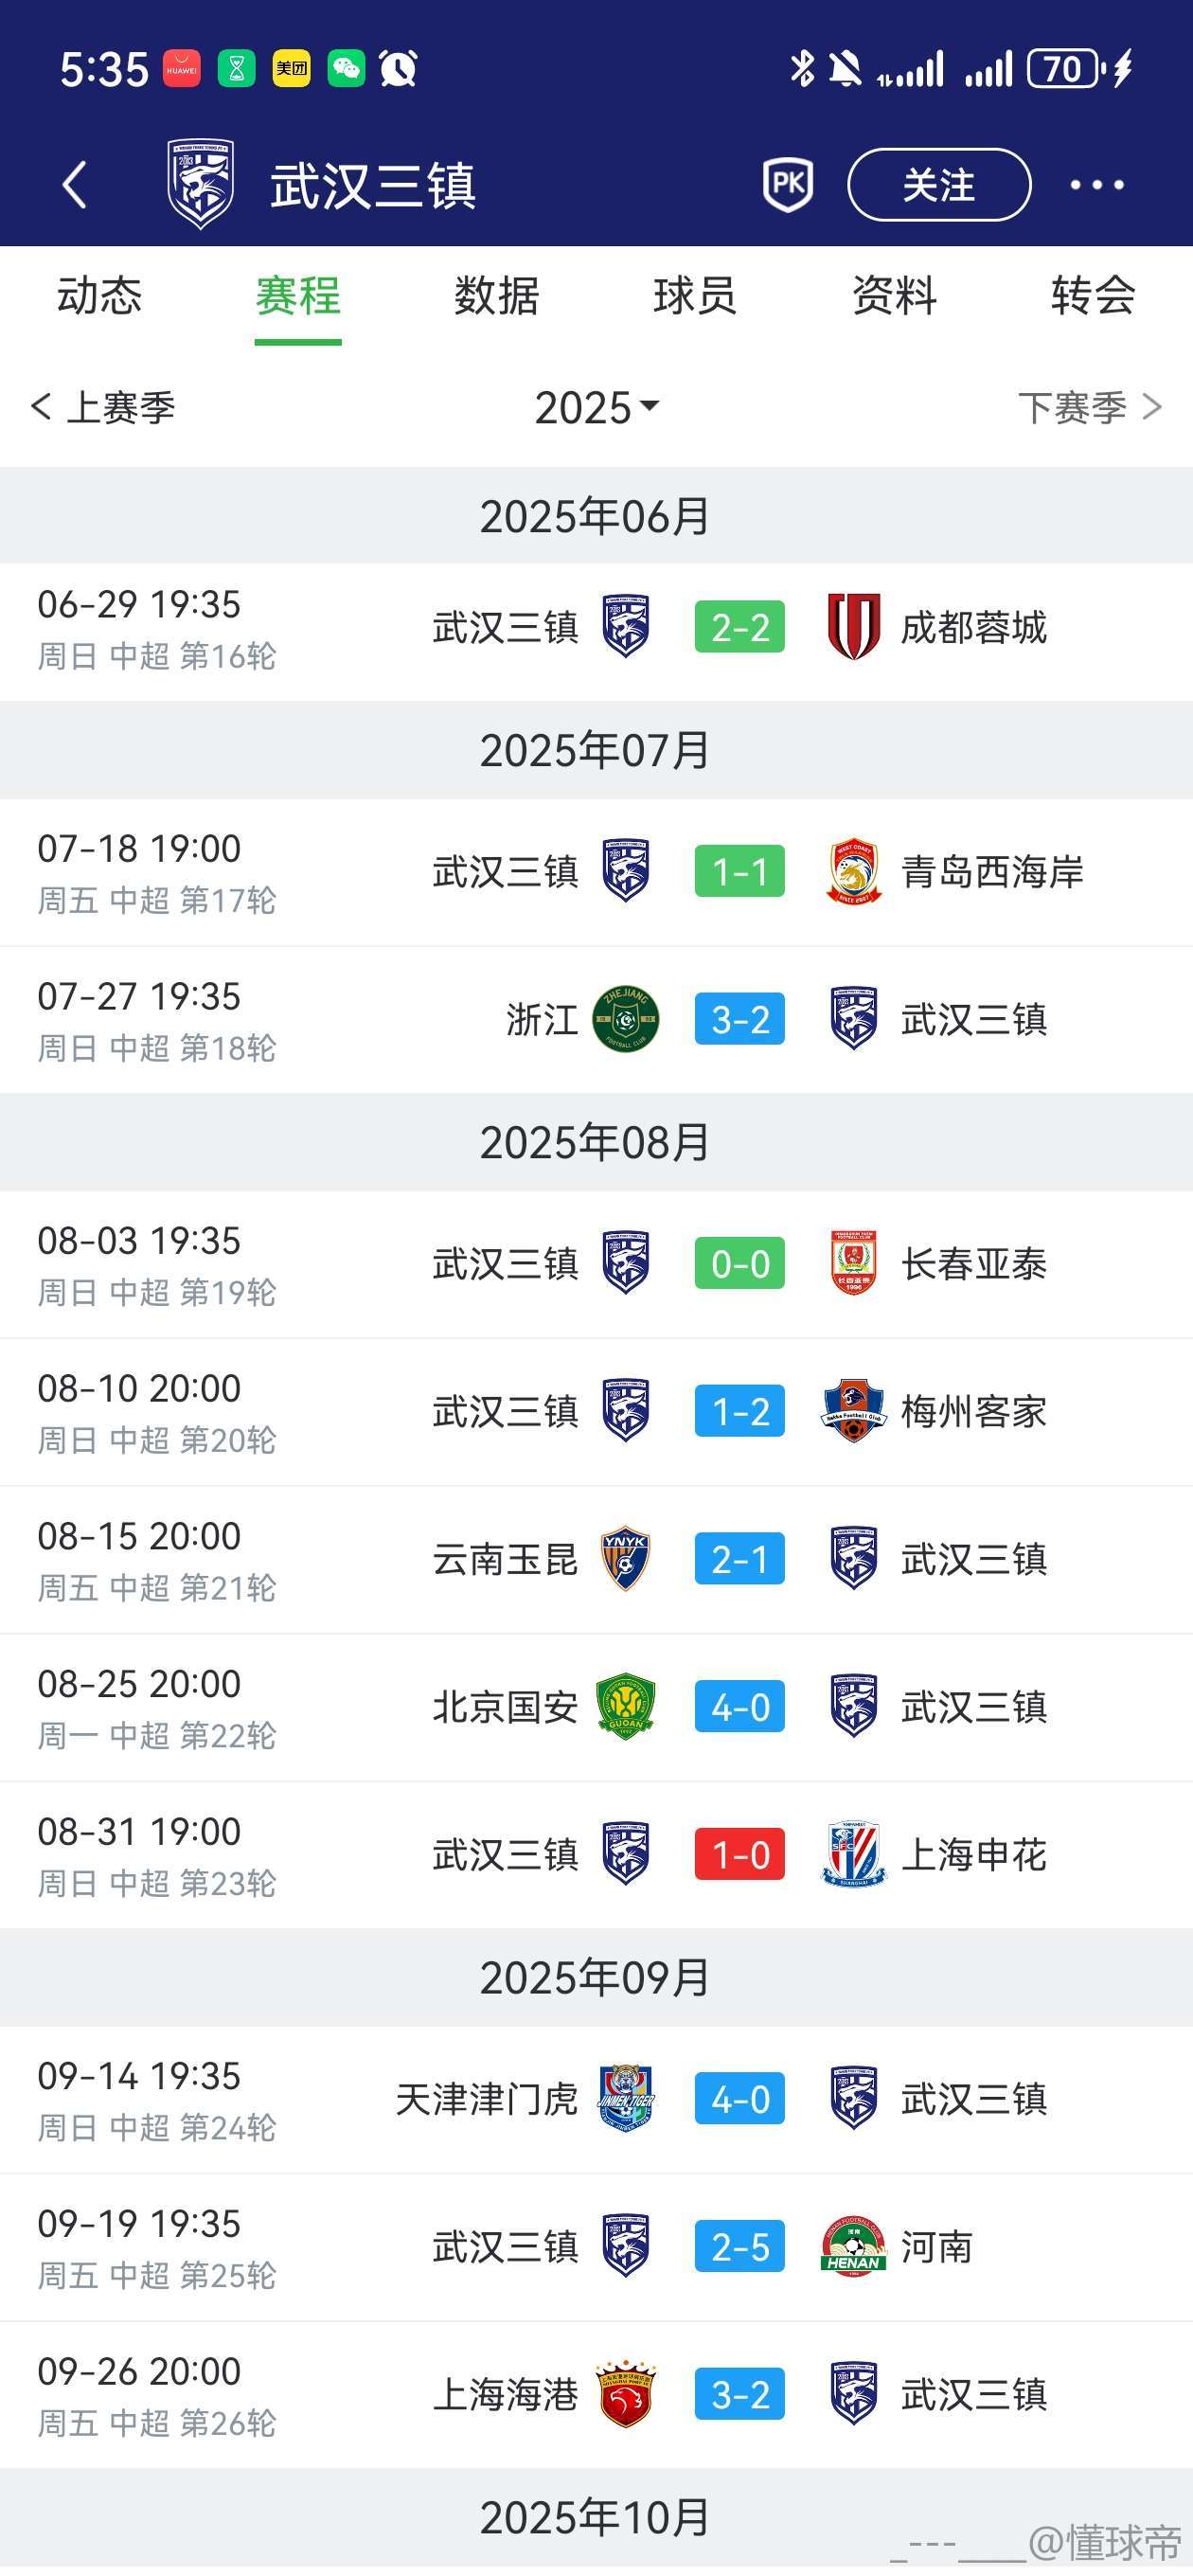Open the 1-0 score versus 上海申花

click(740, 1855)
